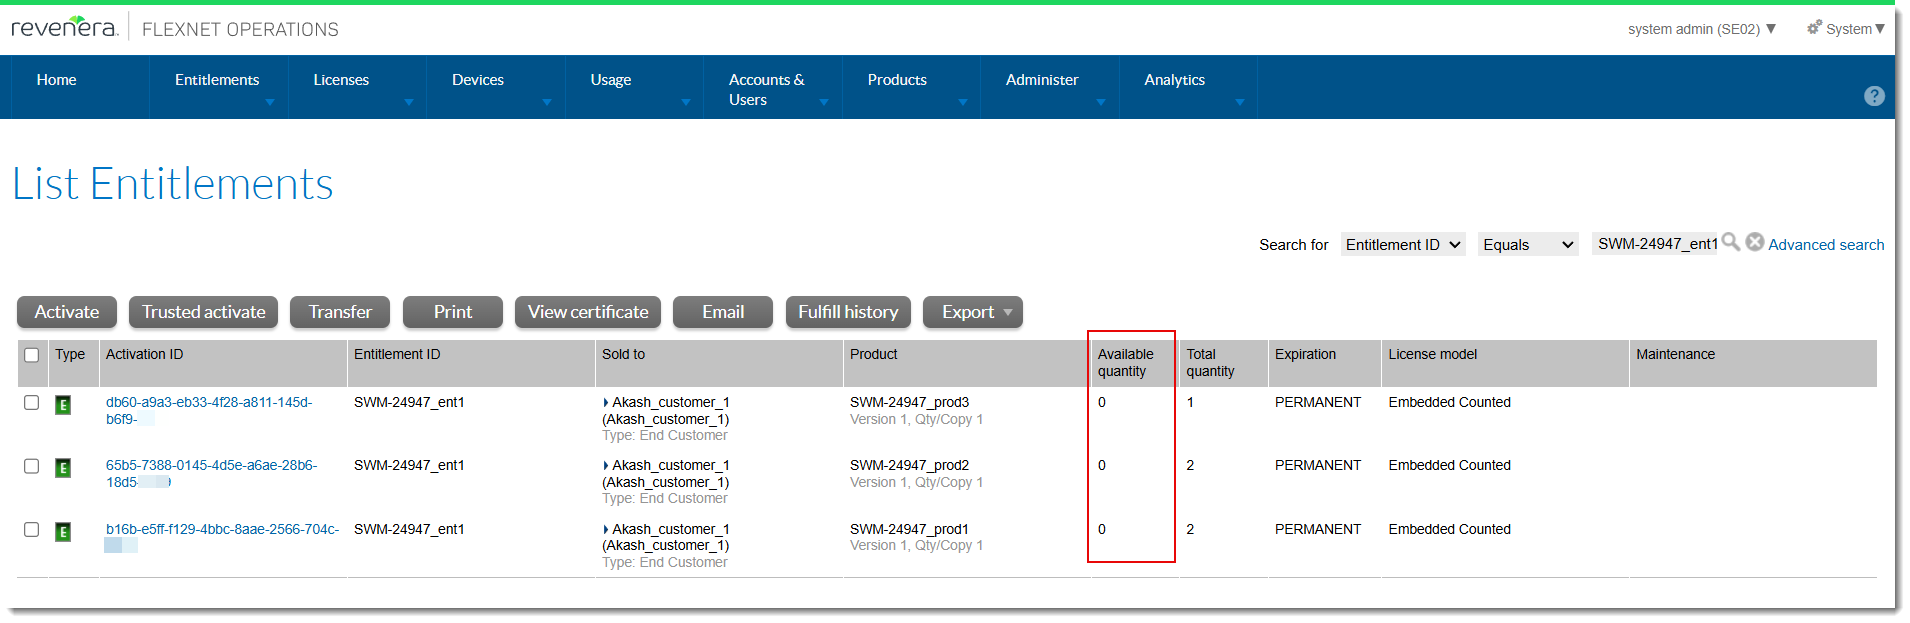Open the help question mark icon
Screen dimensions: 1910x623
pos(1874,96)
